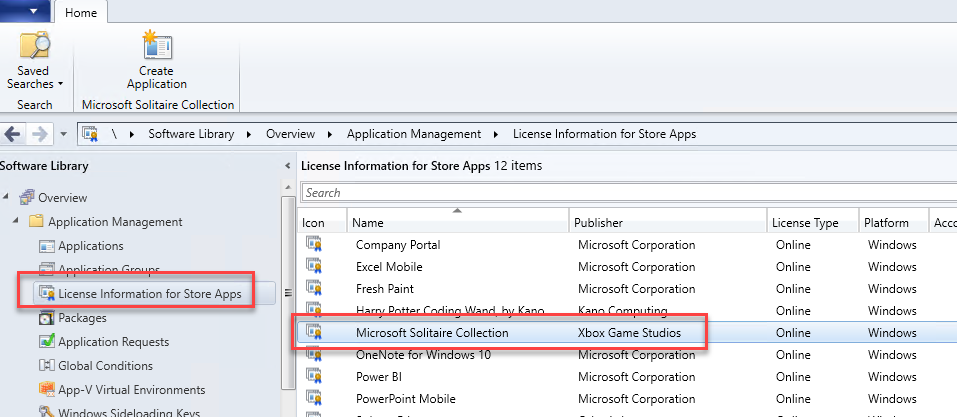Click License Information for Store Apps breadcrumb

click(x=604, y=134)
